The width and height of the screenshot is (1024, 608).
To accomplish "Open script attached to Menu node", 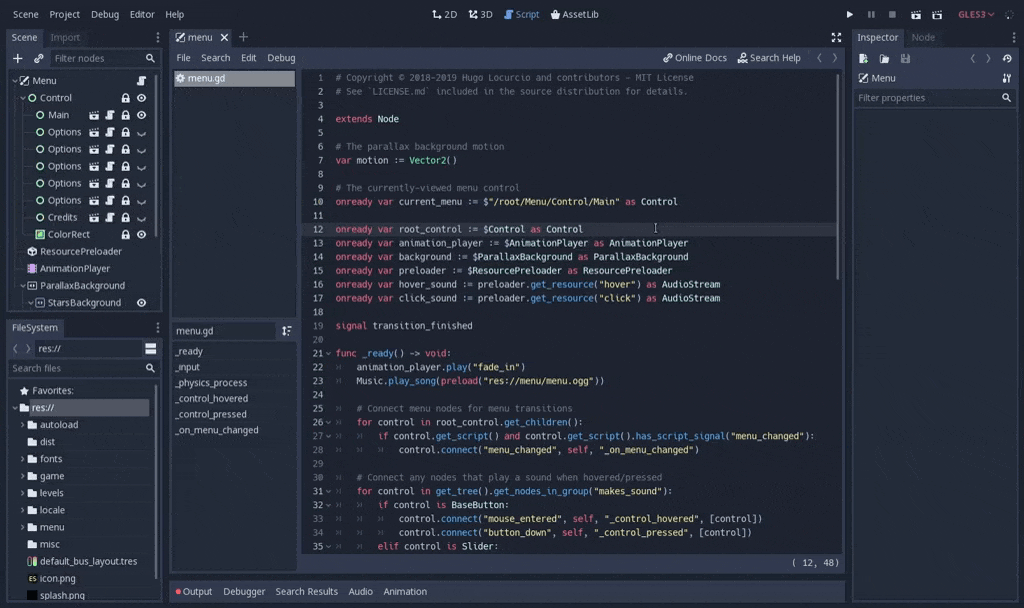I will point(141,81).
